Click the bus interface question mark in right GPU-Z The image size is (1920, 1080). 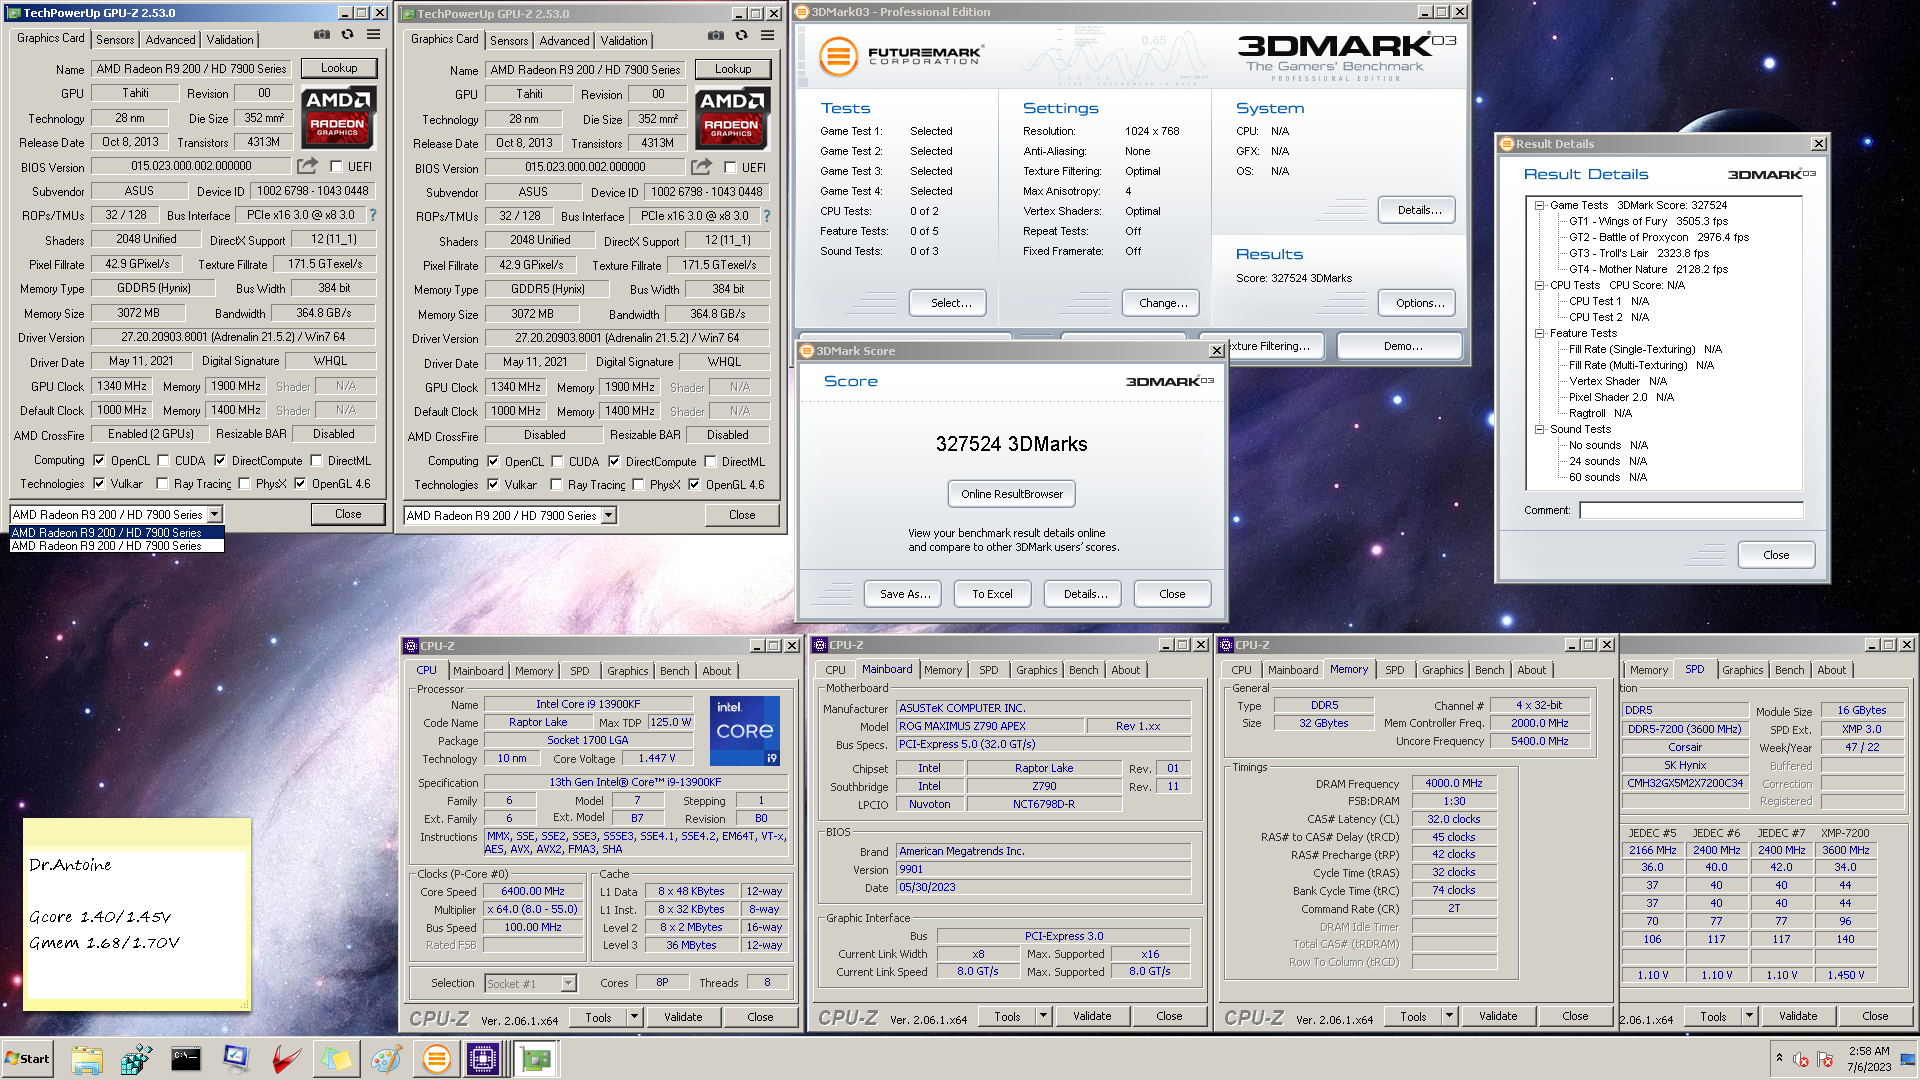(x=767, y=216)
